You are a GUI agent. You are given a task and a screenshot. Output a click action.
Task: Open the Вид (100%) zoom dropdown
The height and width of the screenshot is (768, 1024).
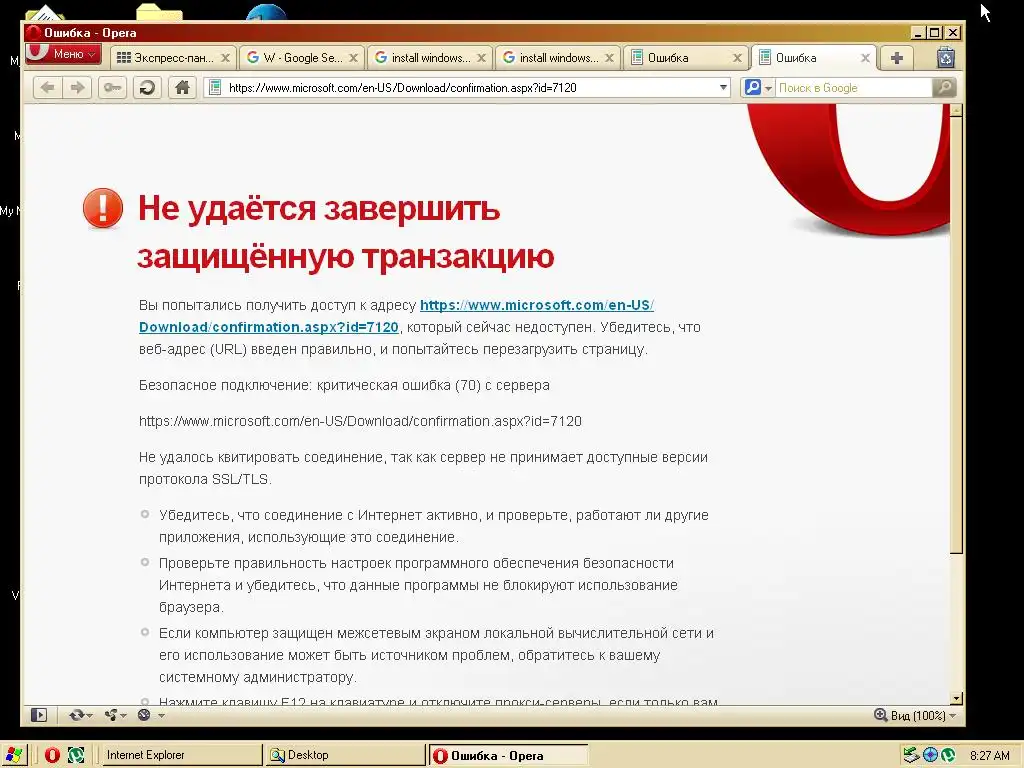tap(923, 716)
